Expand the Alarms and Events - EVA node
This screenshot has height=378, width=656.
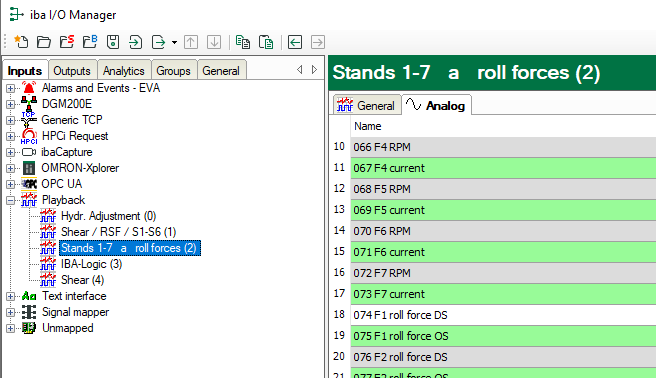[x=10, y=88]
